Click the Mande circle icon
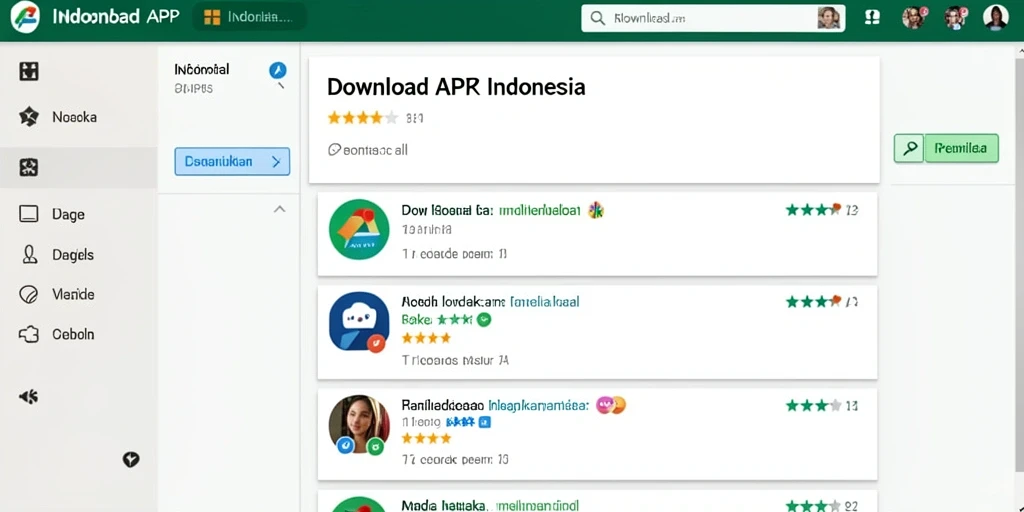The width and height of the screenshot is (1024, 512). tap(29, 295)
